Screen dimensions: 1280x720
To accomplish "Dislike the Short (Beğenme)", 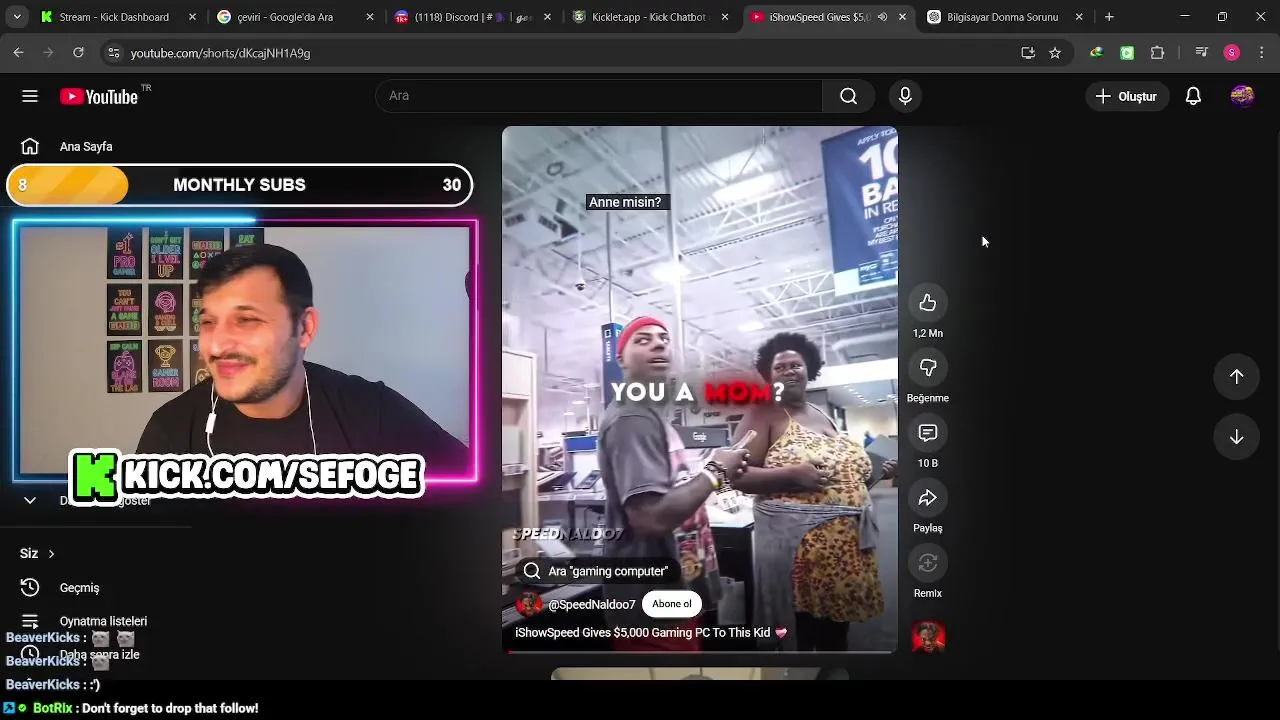I will coord(928,368).
